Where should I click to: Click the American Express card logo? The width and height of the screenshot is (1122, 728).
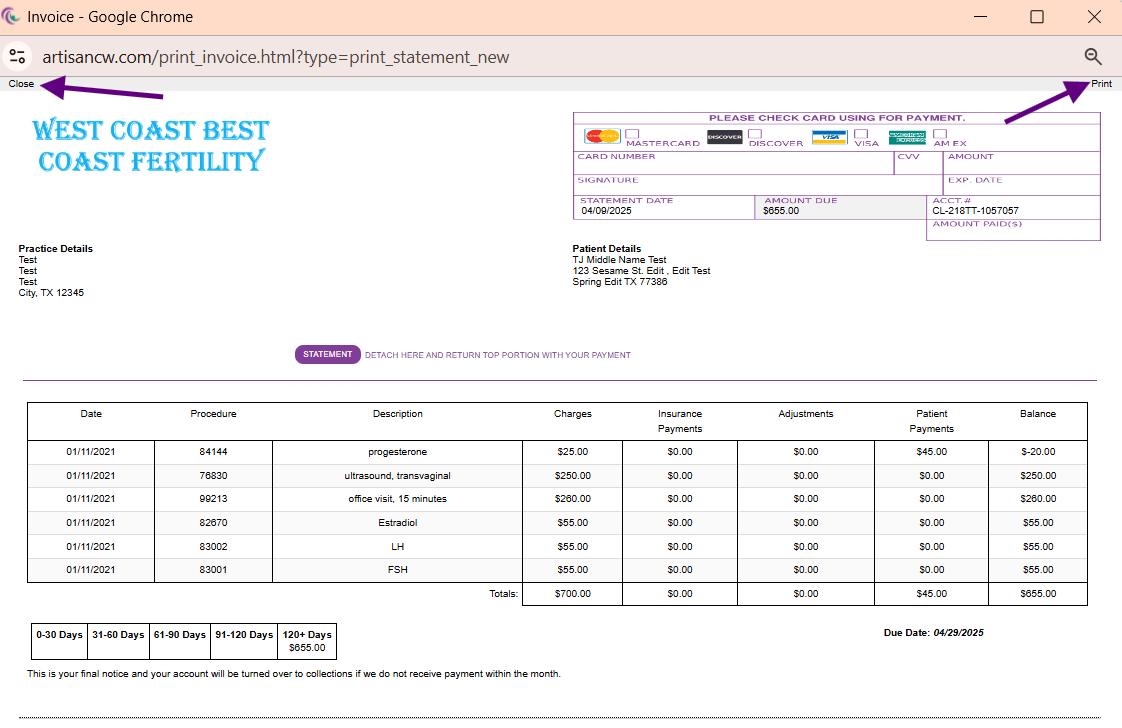click(906, 137)
